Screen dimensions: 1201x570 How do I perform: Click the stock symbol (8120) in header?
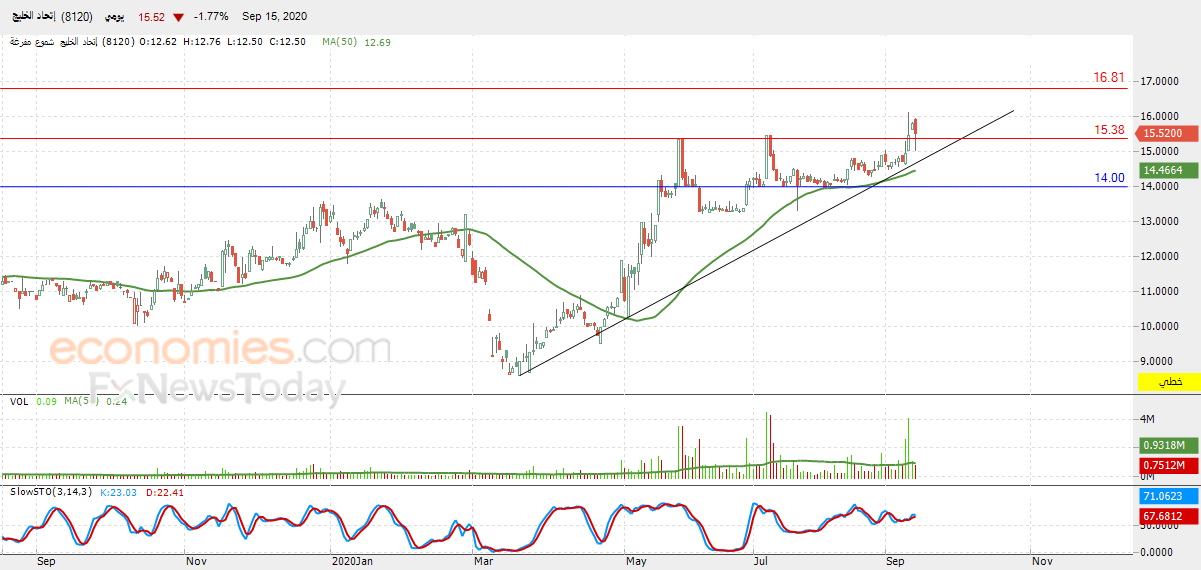coord(78,17)
